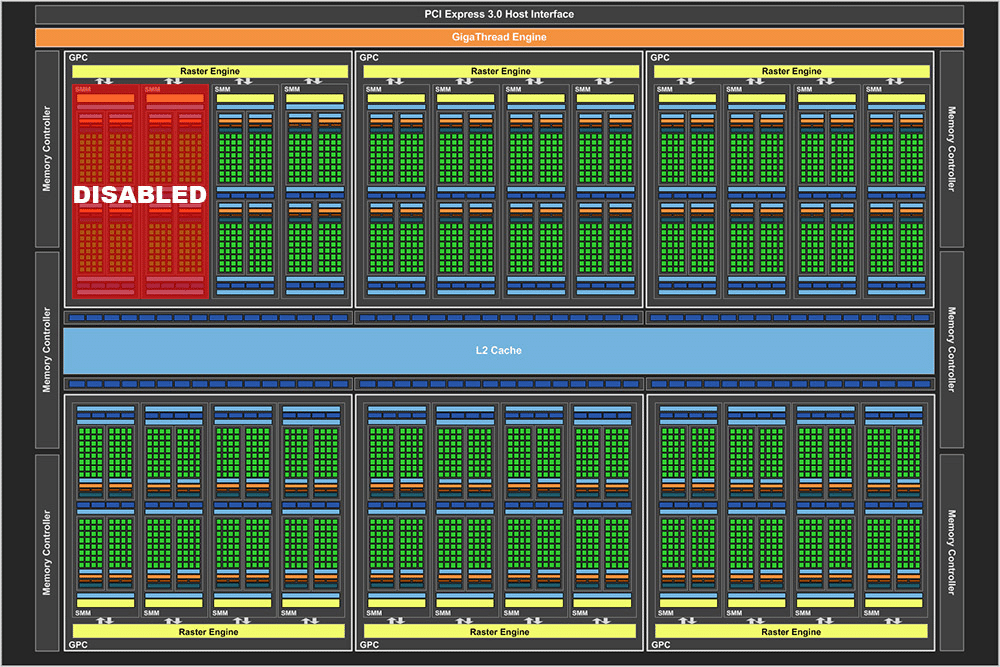Click Raster Engine in the bottom-right GPC
The height and width of the screenshot is (667, 1000).
point(791,632)
